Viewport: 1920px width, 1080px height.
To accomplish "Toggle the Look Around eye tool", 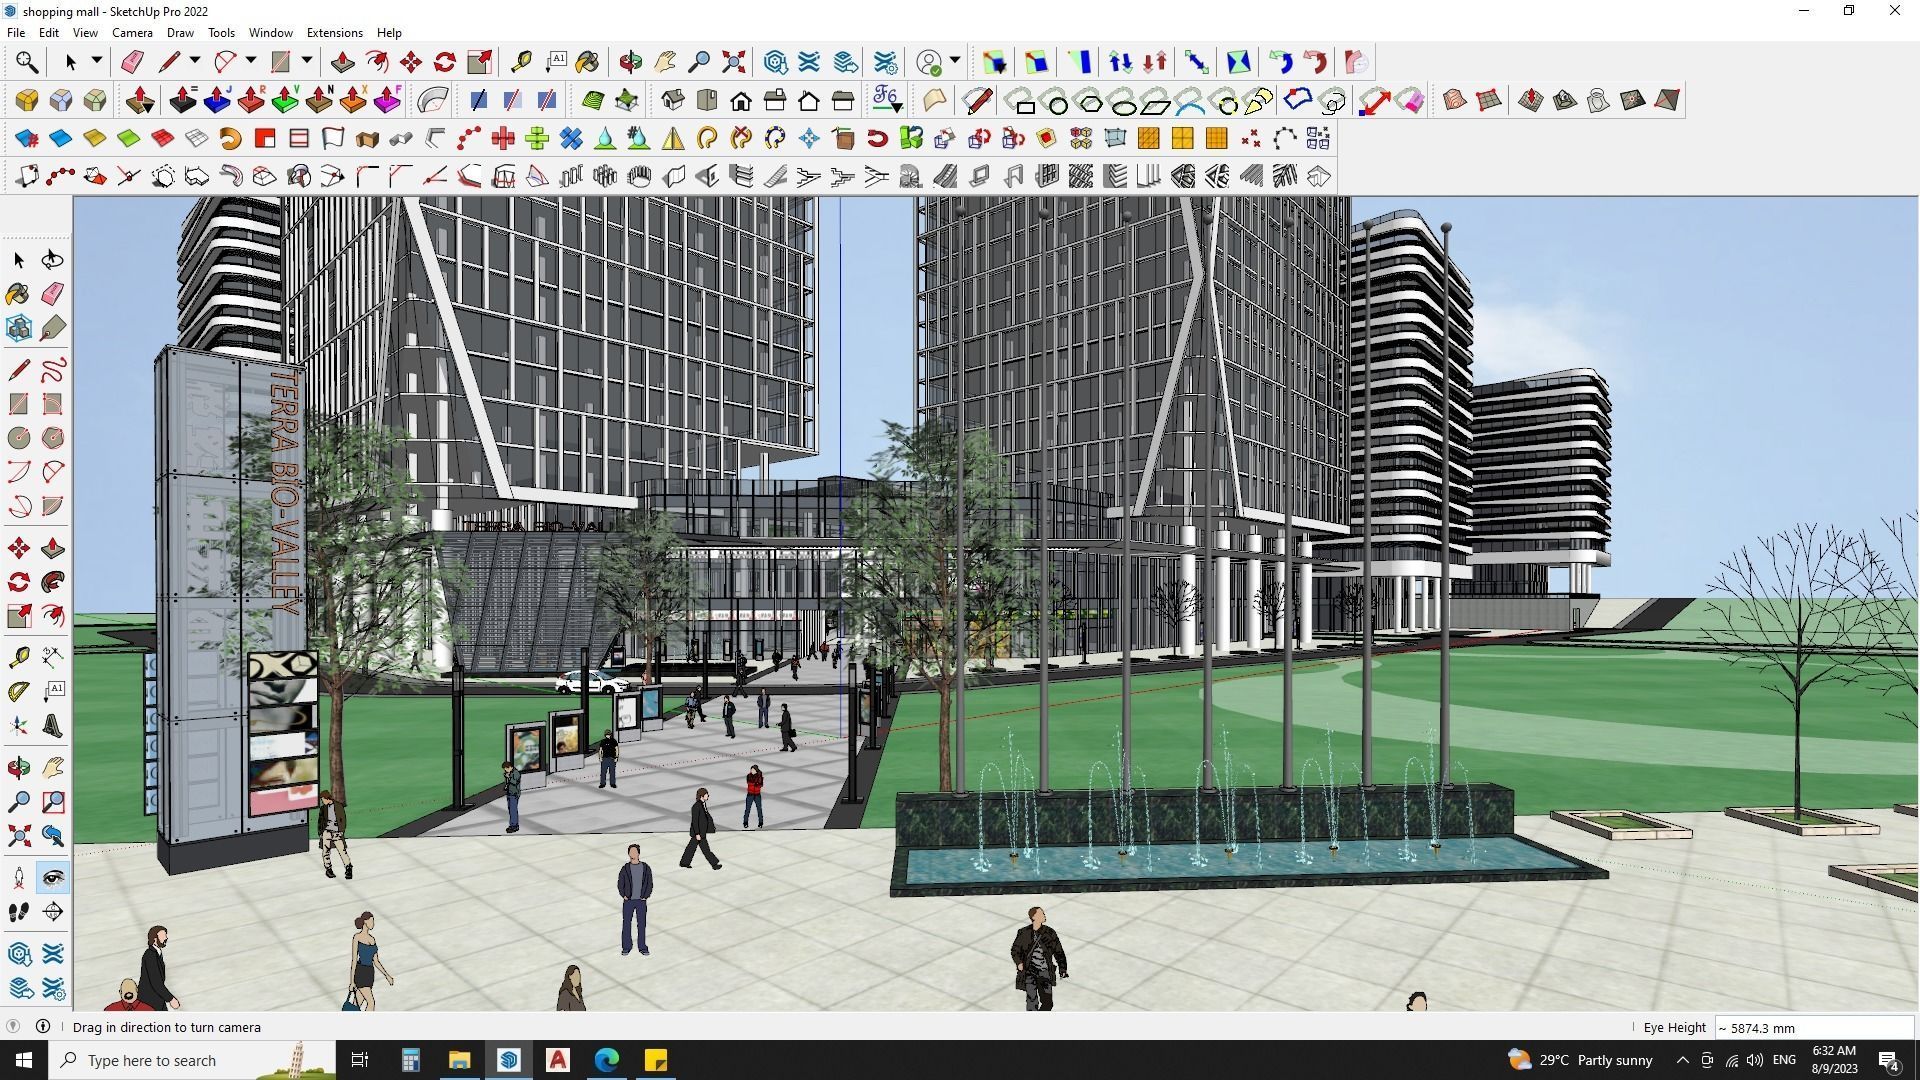I will click(53, 878).
